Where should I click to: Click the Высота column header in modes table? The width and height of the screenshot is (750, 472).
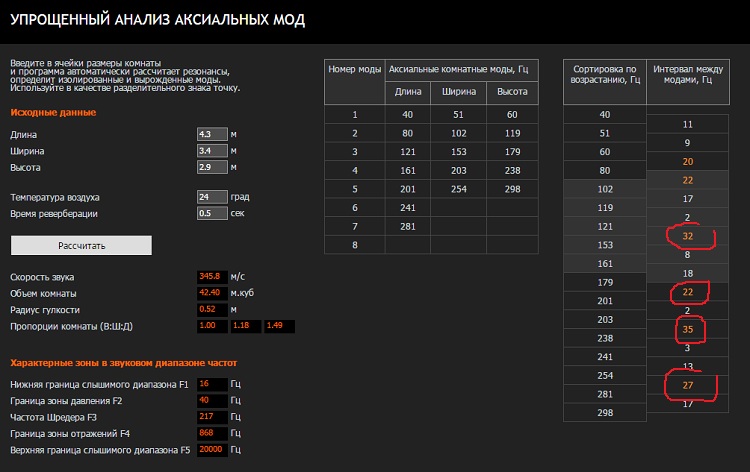[x=513, y=92]
